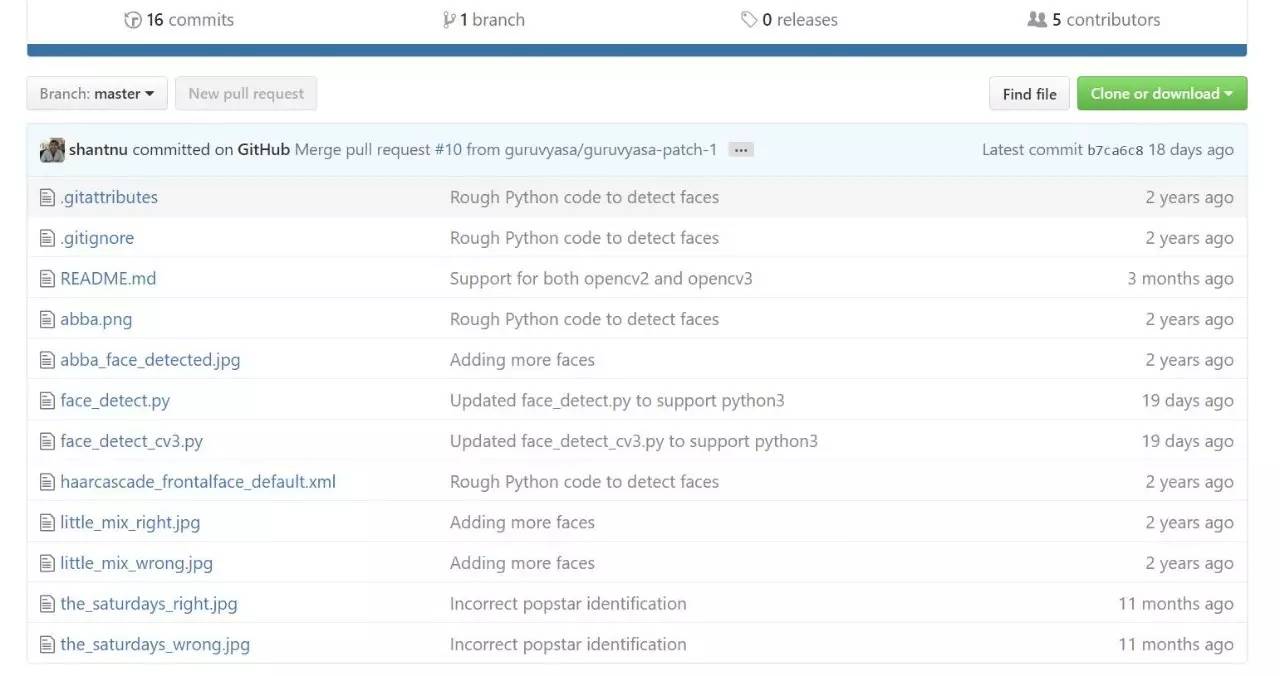Image resolution: width=1280 pixels, height=676 pixels.
Task: Open the Branch: master dropdown
Action: pyautogui.click(x=97, y=94)
